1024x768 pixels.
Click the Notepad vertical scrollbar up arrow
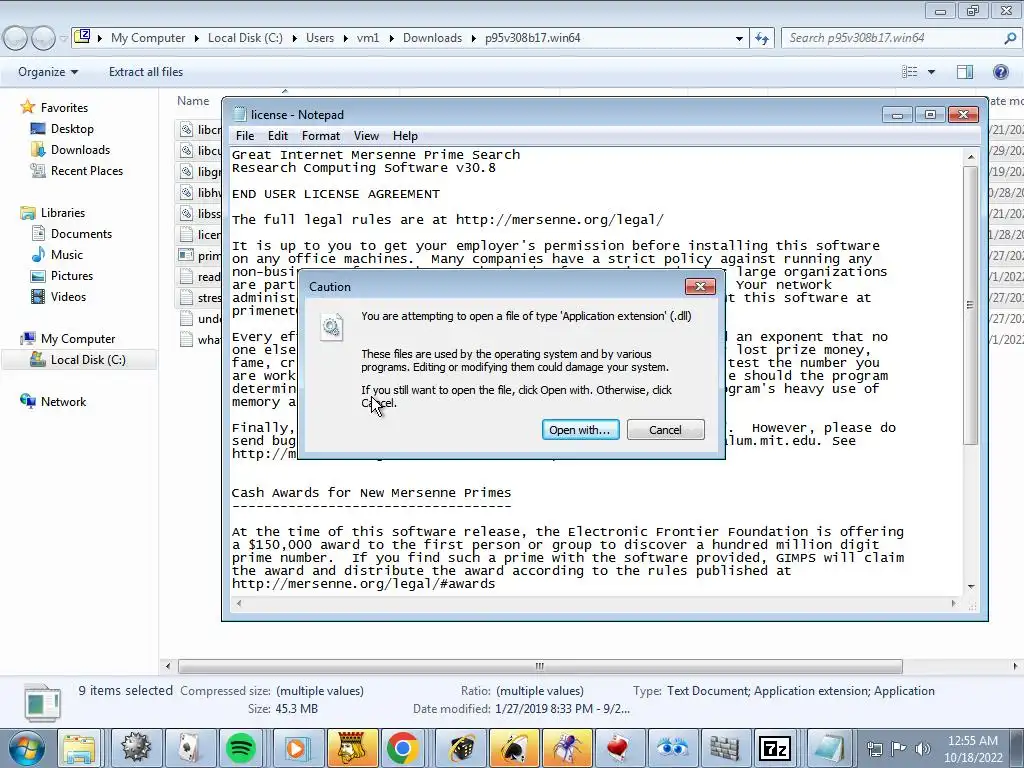pyautogui.click(x=970, y=157)
